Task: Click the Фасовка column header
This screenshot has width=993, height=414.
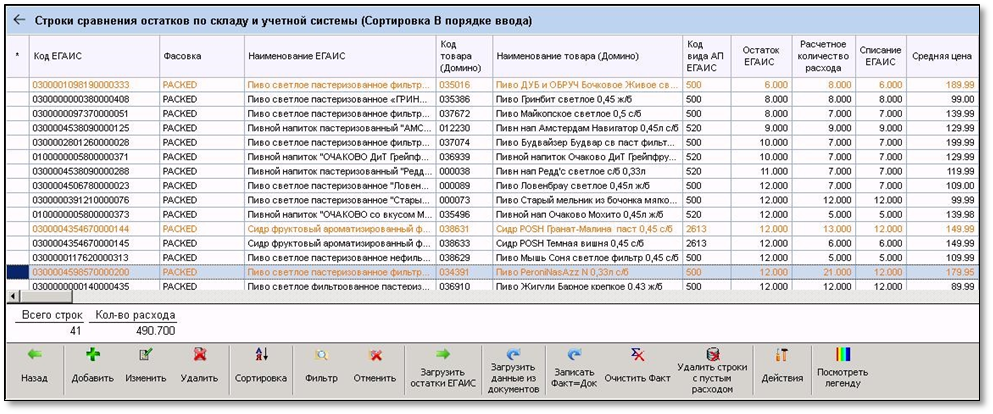Action: click(202, 56)
